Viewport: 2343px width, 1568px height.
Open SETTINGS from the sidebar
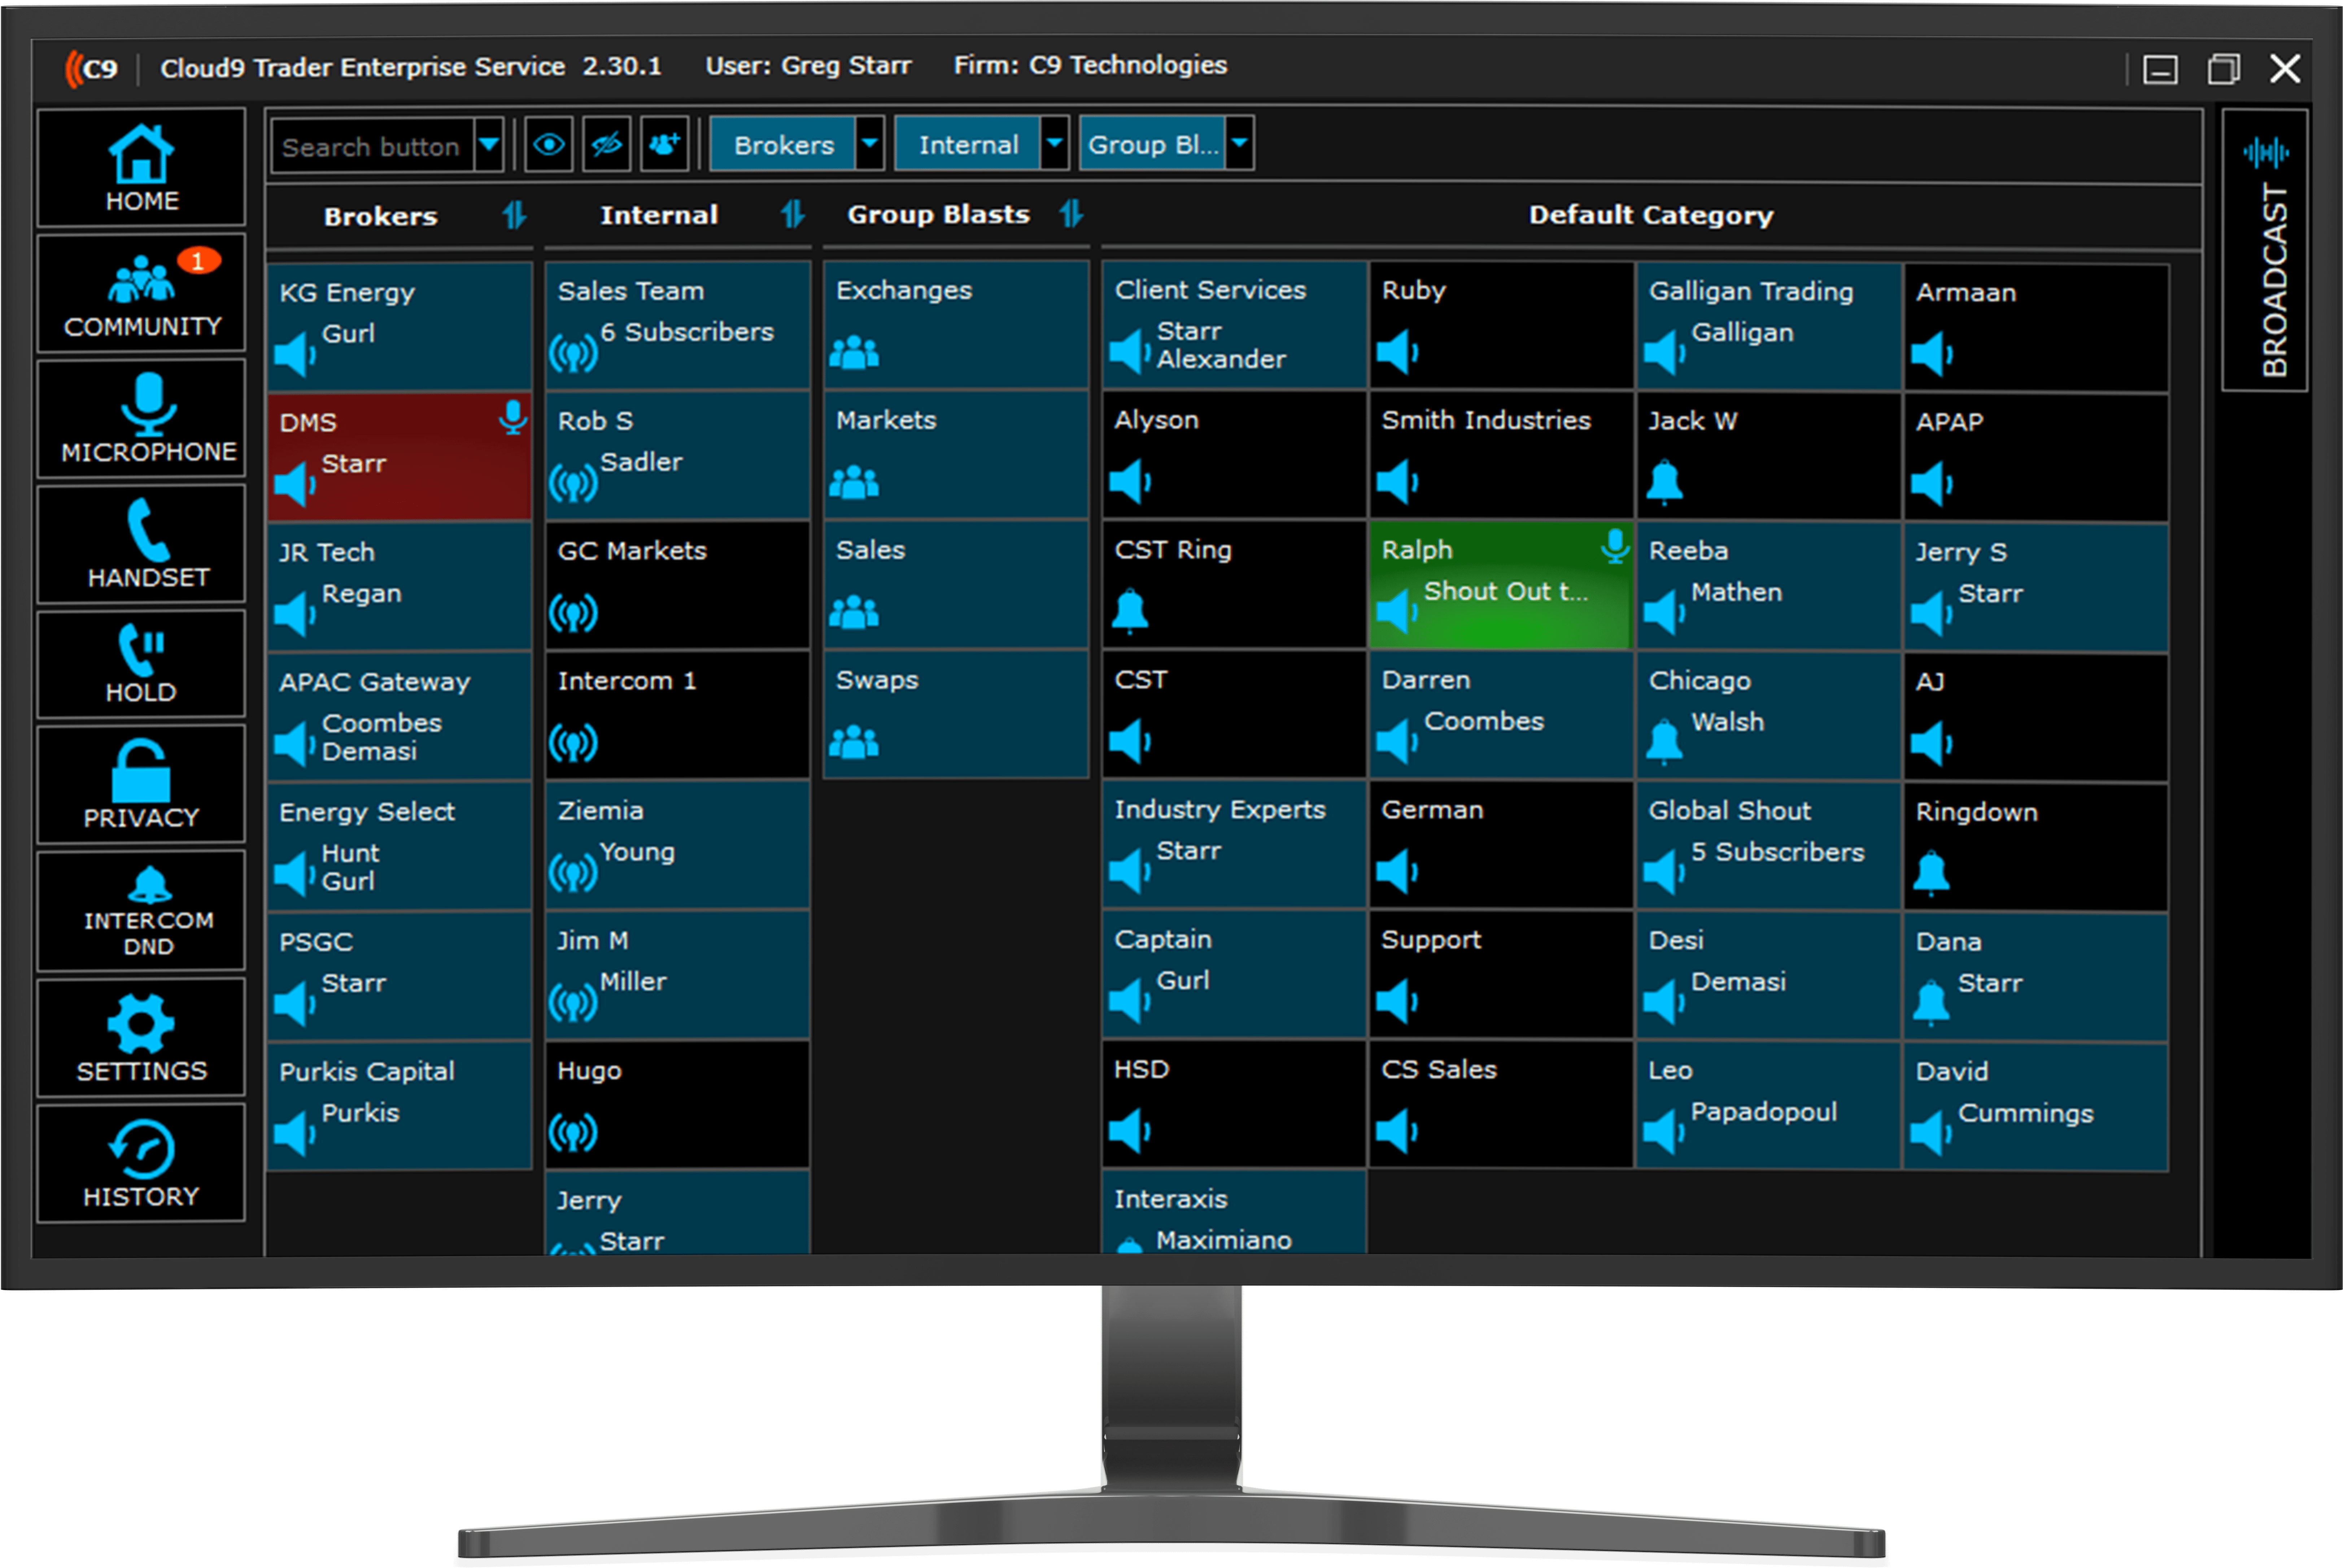click(141, 1038)
